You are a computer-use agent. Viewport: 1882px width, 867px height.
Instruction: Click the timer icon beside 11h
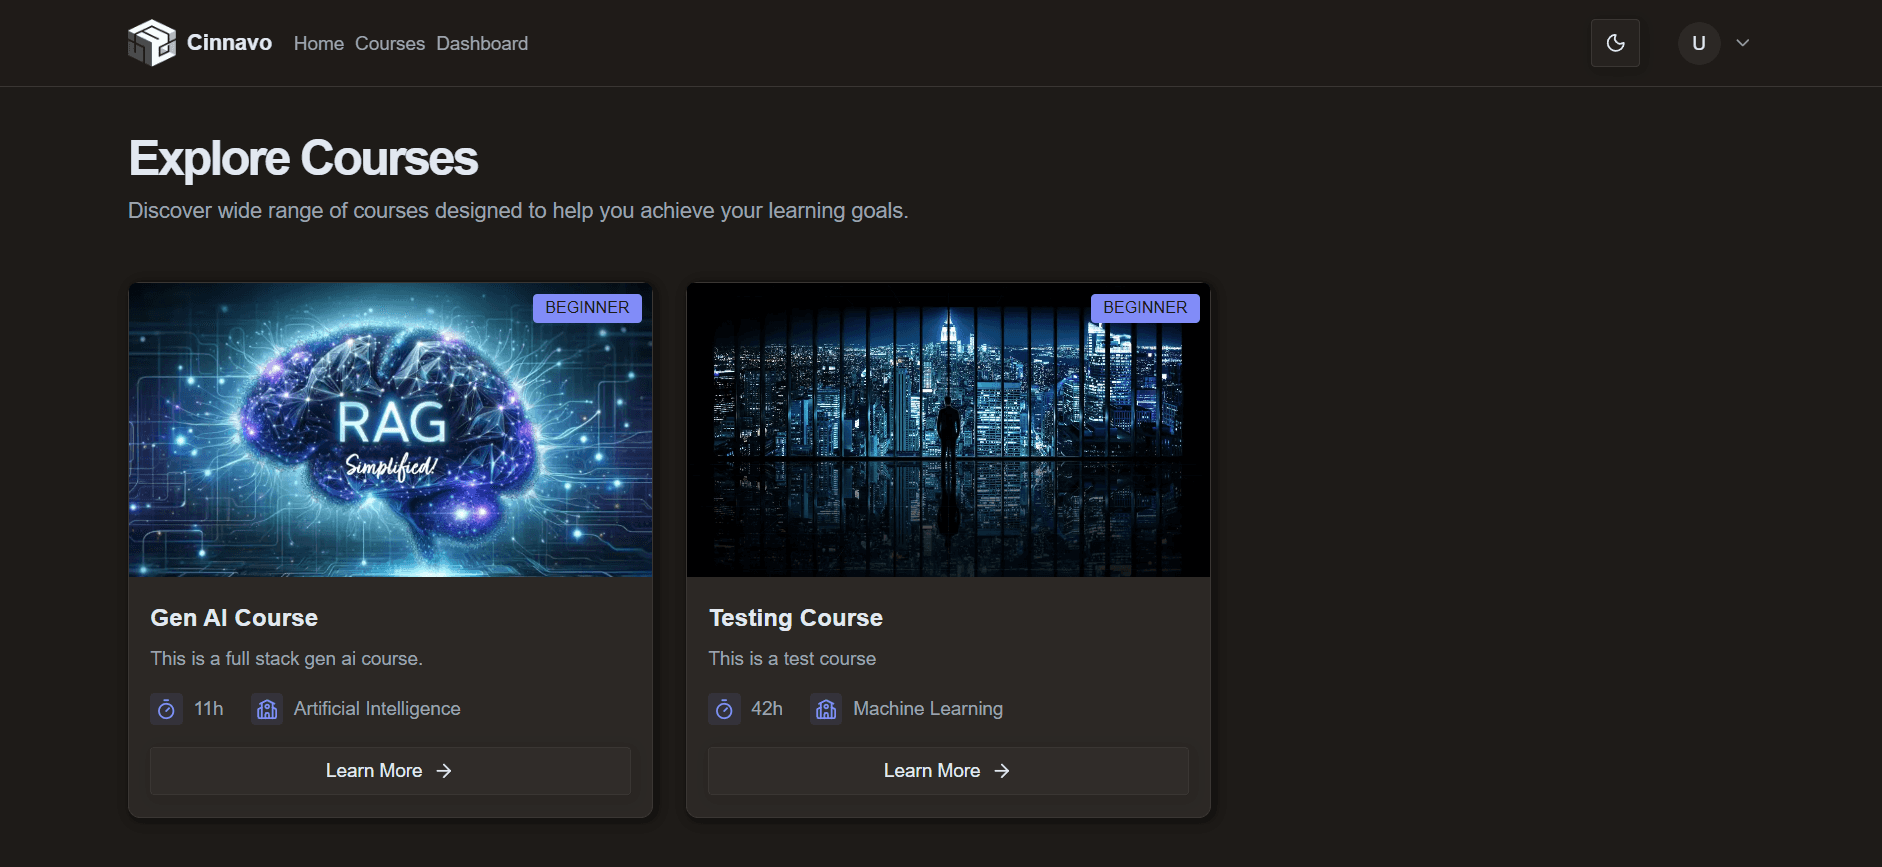pyautogui.click(x=166, y=709)
